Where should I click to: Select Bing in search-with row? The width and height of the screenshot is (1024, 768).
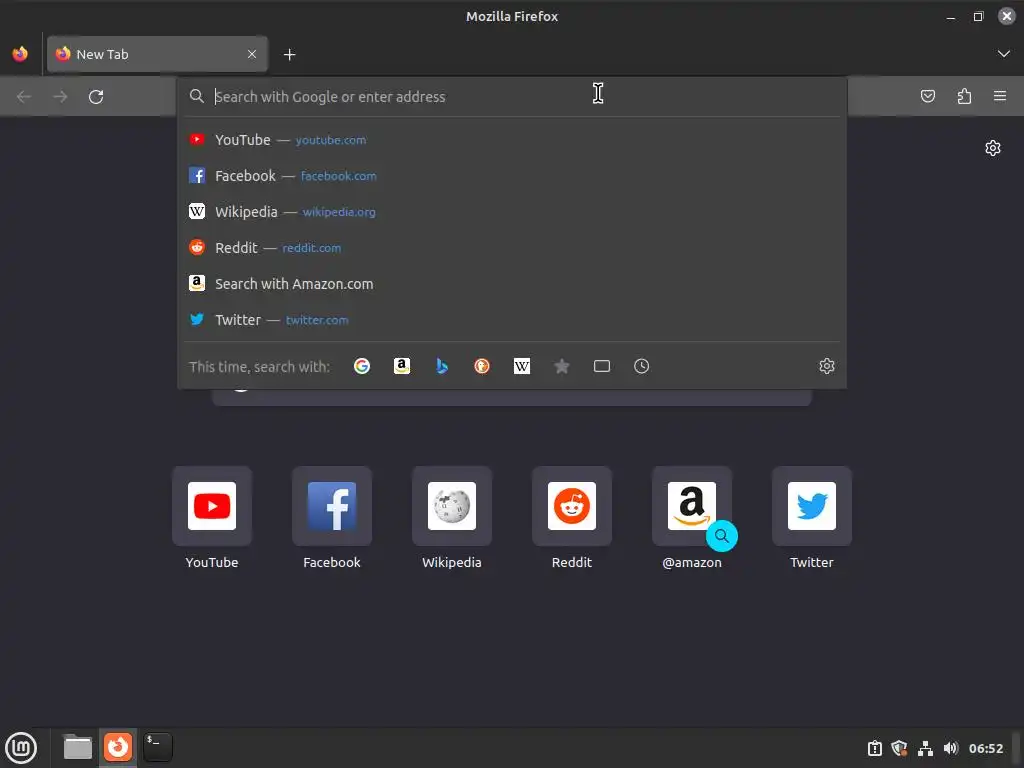[442, 366]
